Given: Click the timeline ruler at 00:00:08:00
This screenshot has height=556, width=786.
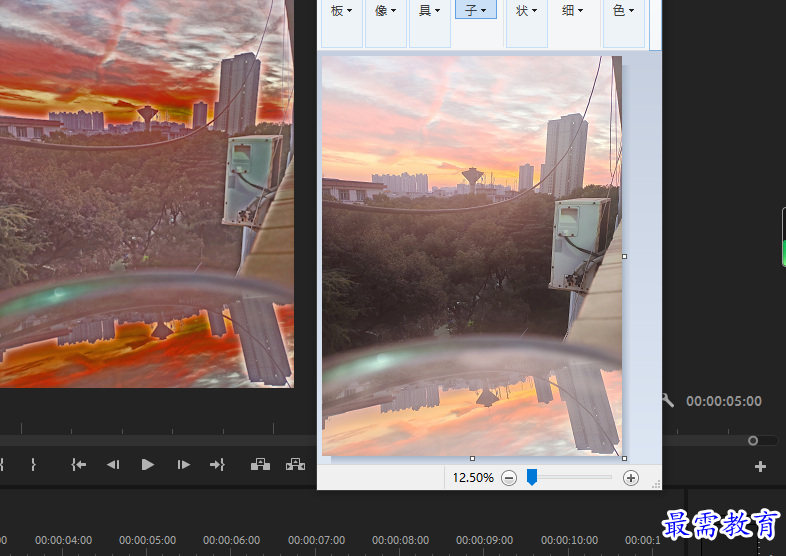Looking at the screenshot, I should [401, 540].
